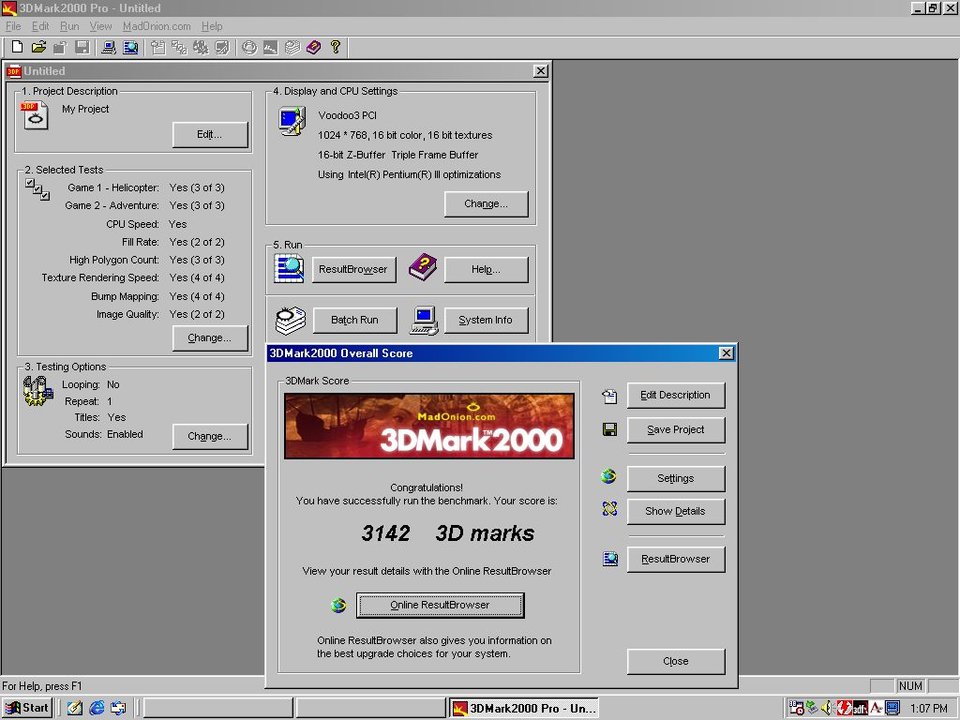Click Change... under Selected Tests
960x720 pixels.
point(210,338)
